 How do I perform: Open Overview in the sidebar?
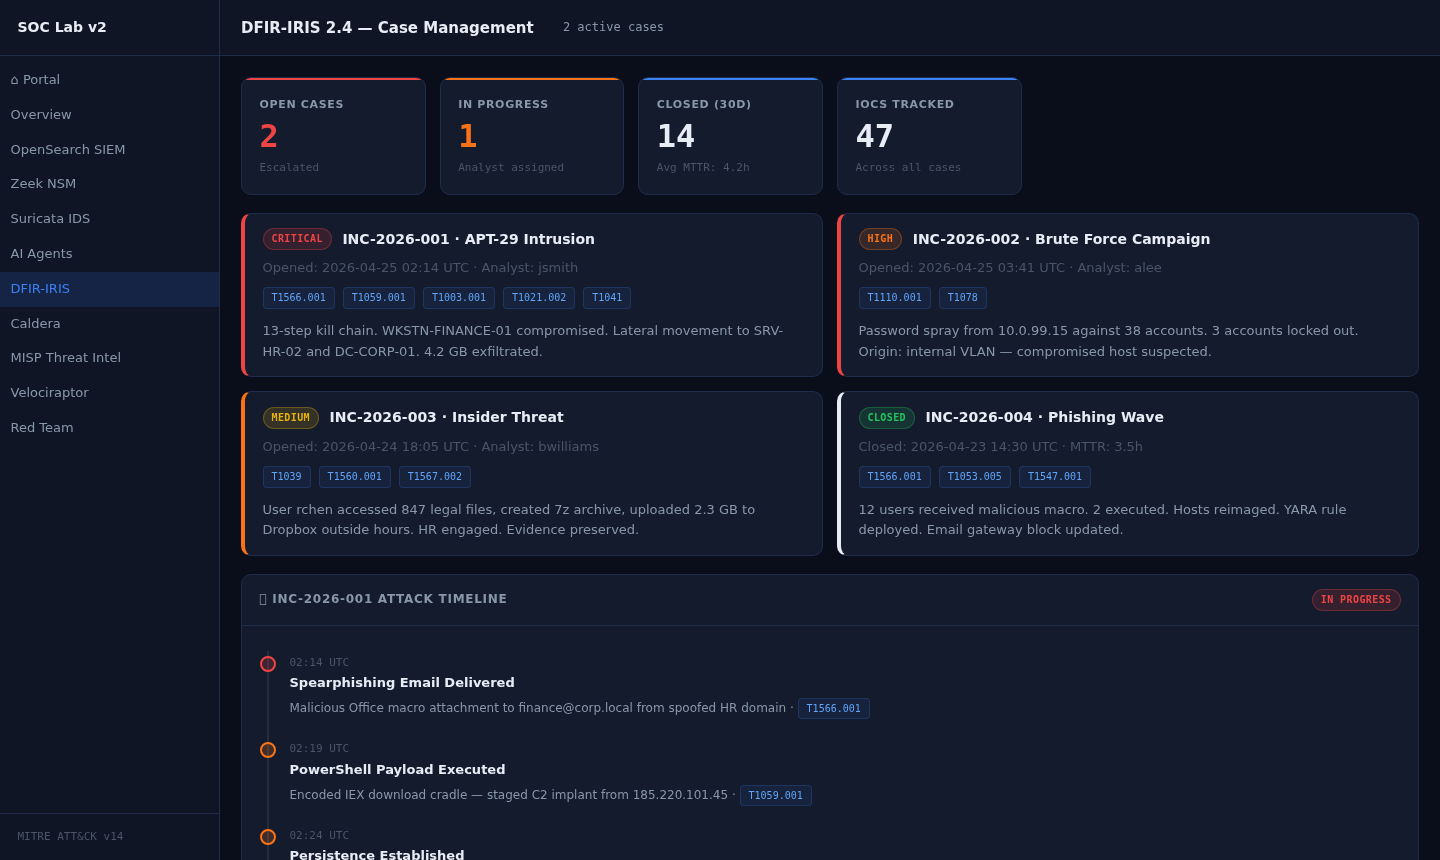pos(109,115)
